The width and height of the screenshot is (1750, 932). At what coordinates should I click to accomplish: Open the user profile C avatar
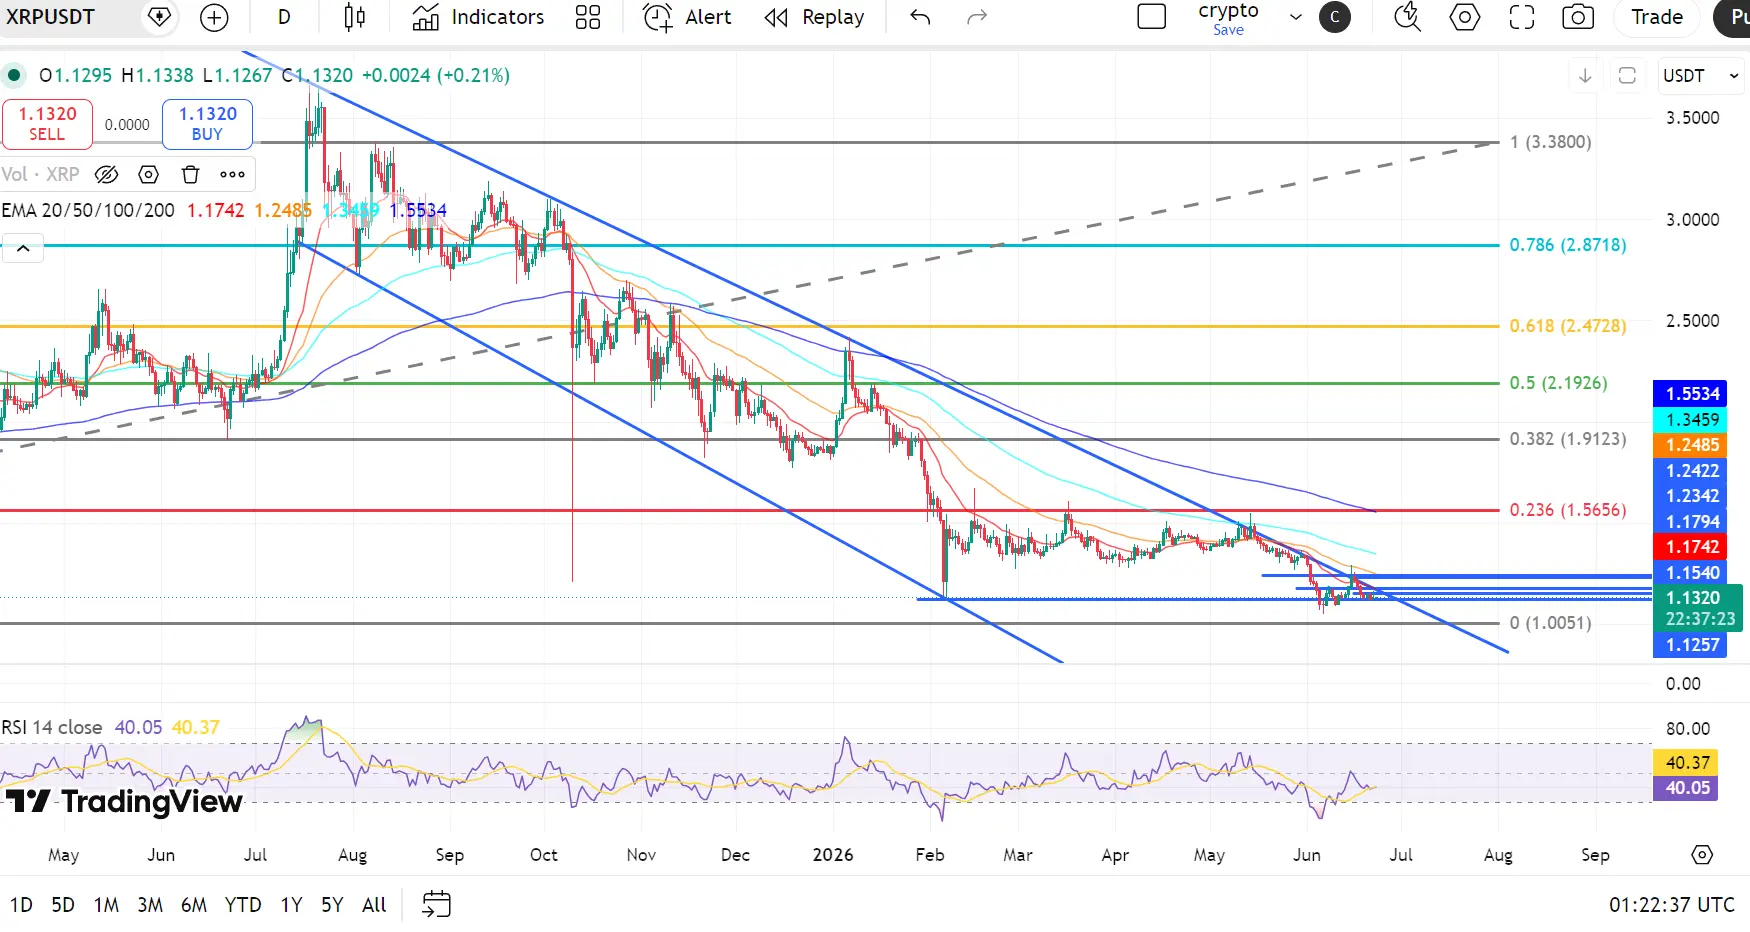(x=1335, y=17)
